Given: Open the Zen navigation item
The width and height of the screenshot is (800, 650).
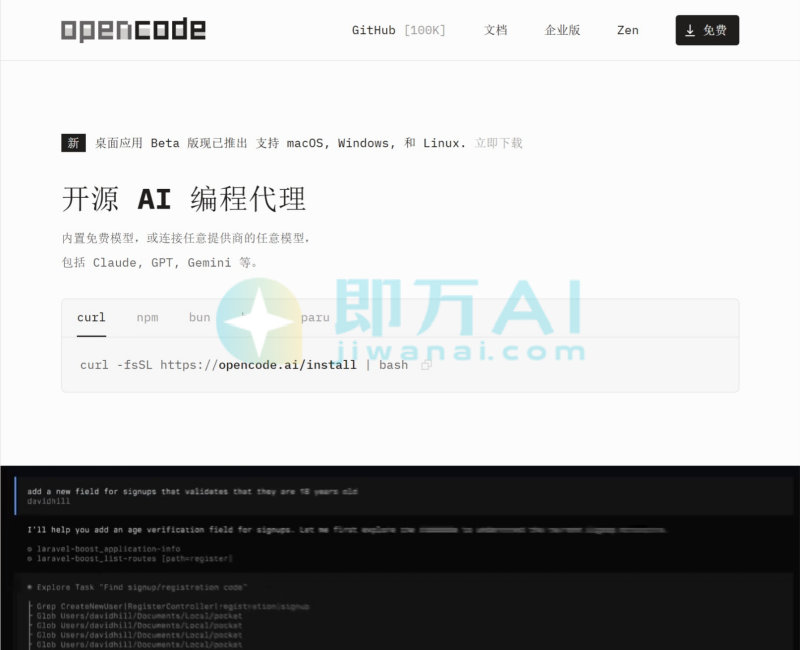Looking at the screenshot, I should click(x=628, y=30).
